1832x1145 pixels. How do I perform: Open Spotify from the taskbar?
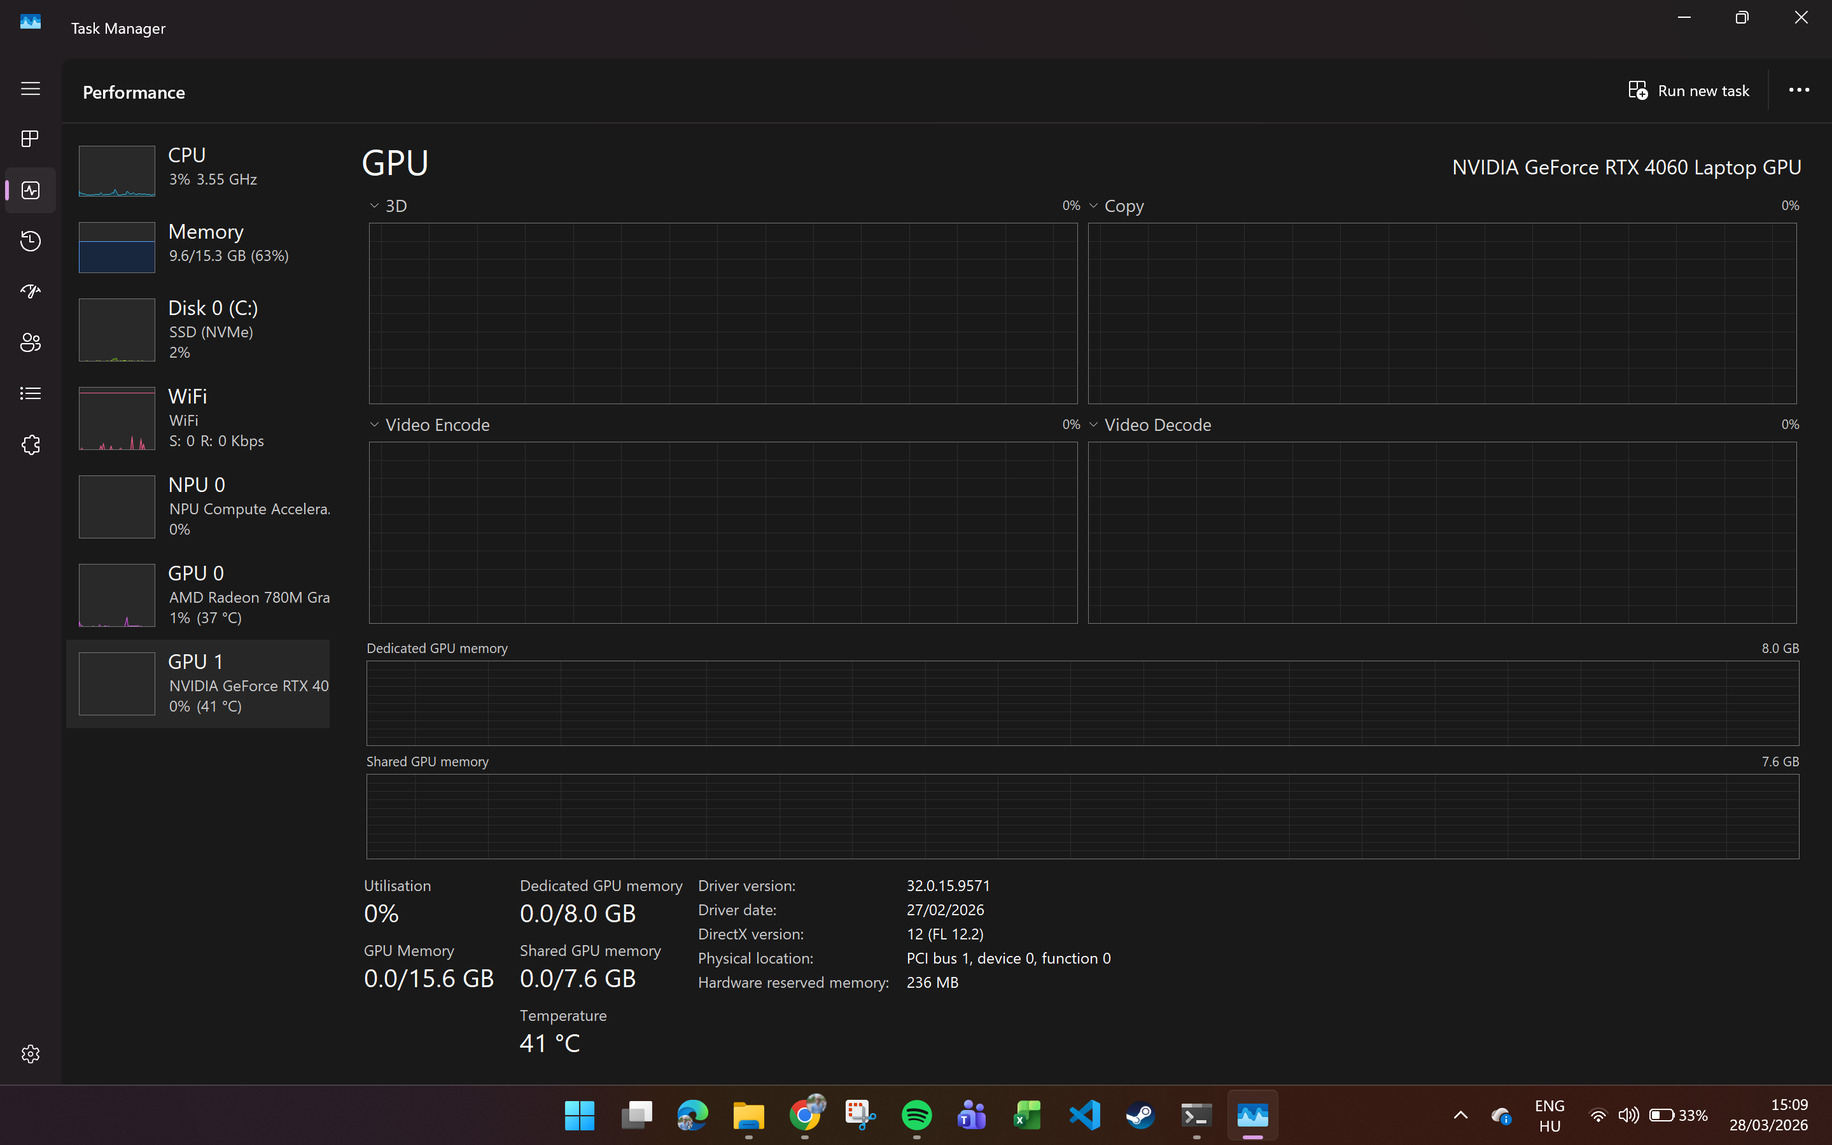tap(917, 1115)
